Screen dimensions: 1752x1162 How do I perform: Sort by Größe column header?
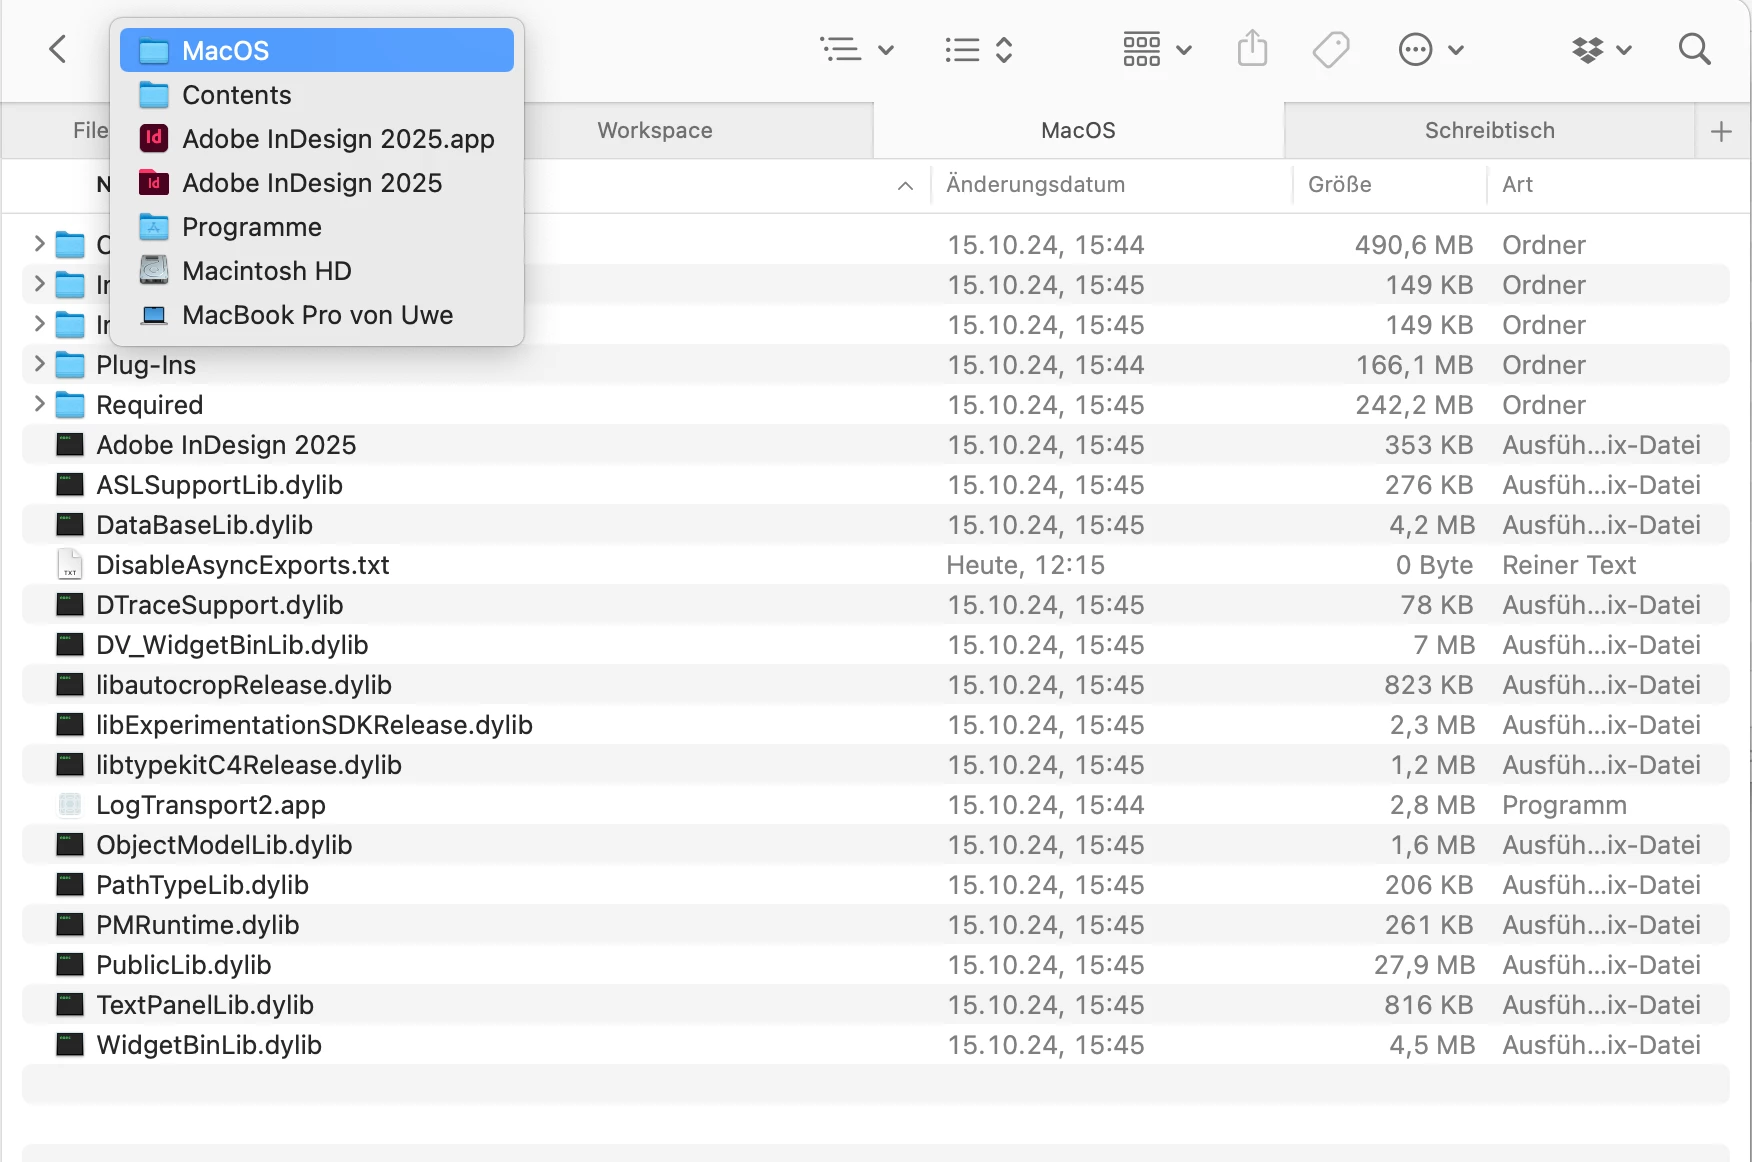coord(1339,184)
